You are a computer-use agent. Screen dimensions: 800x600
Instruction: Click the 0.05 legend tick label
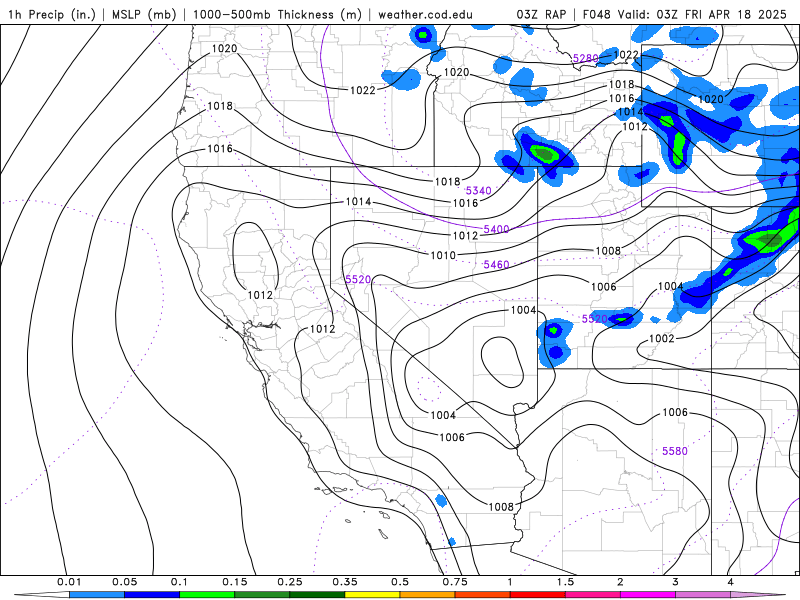(124, 582)
